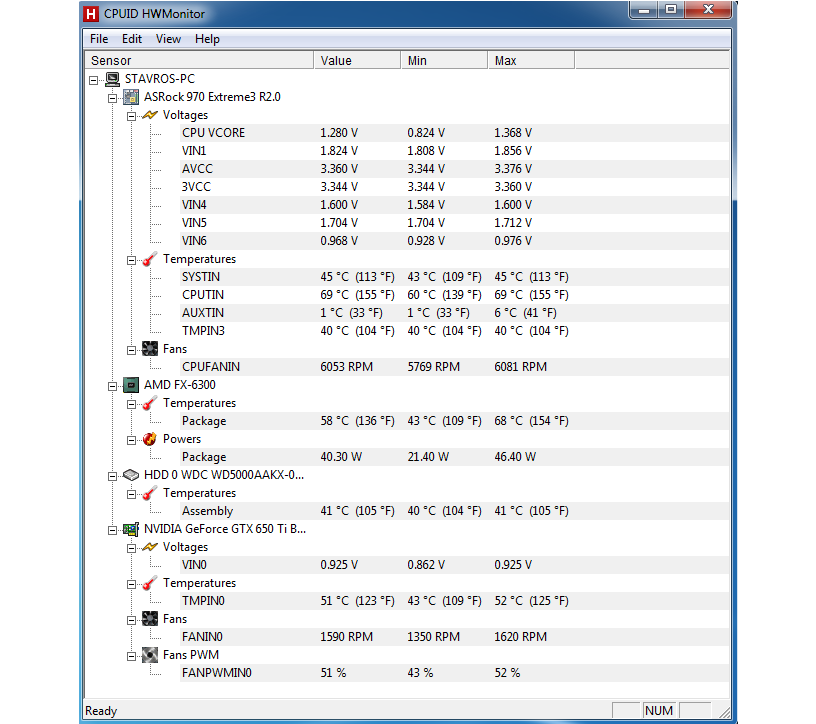Select the CPU VCORE row

[x=454, y=133]
